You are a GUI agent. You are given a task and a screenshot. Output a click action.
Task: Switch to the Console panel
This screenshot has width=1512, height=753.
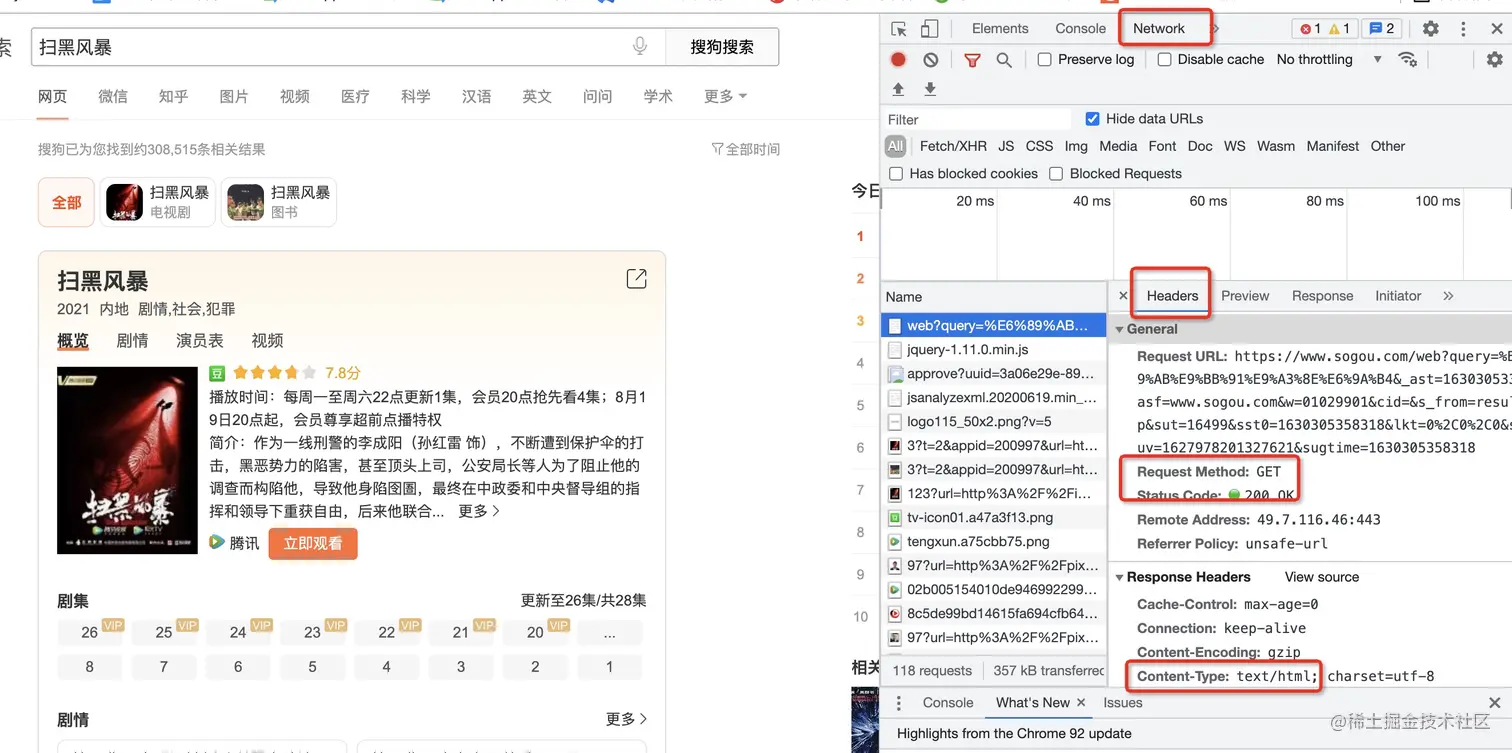1081,29
